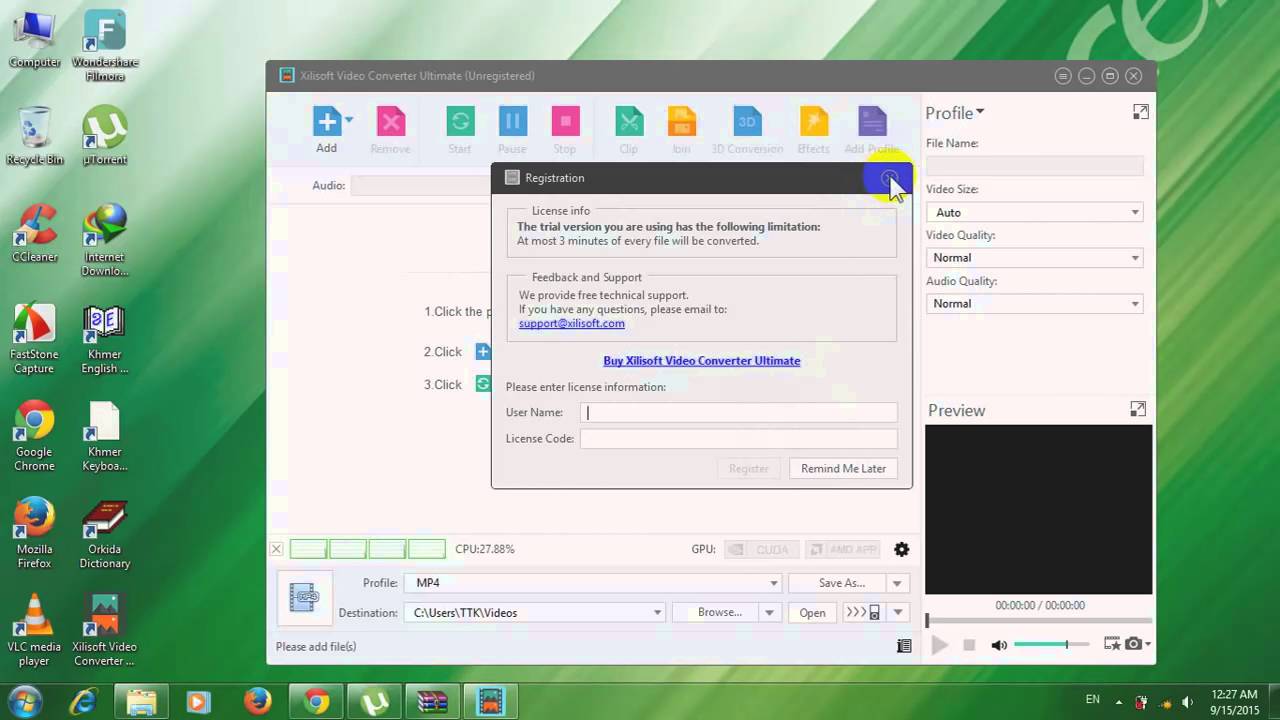Switch to WinRAR in the taskbar
1280x720 pixels.
coord(432,702)
